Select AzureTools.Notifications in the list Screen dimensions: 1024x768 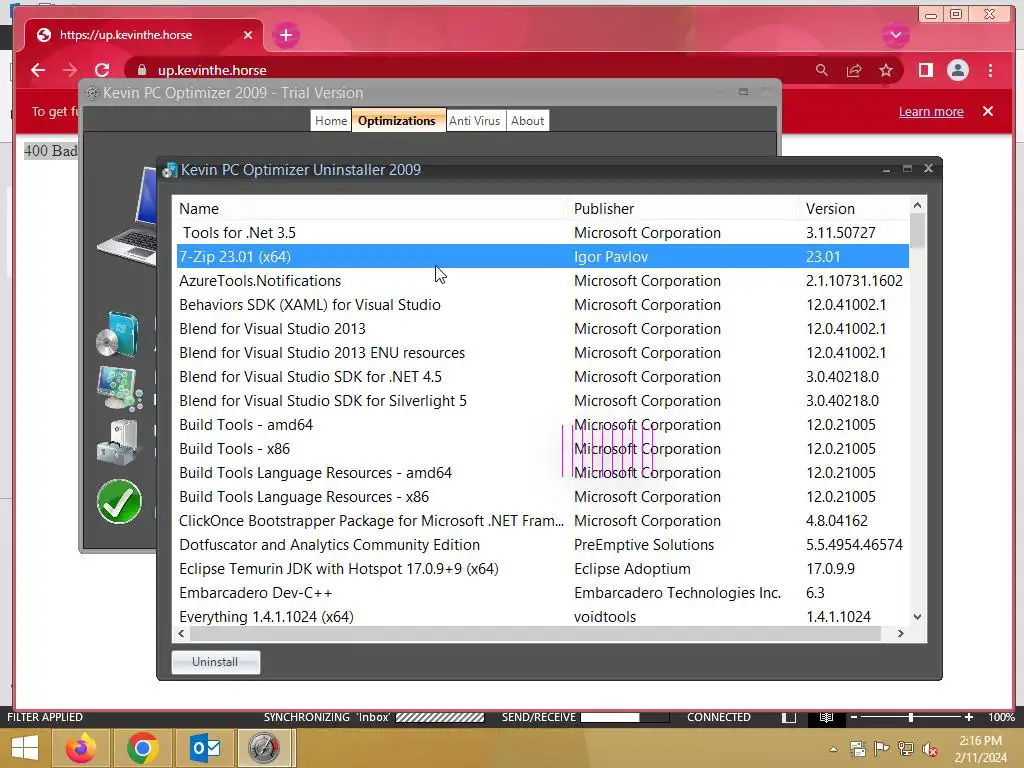pos(543,281)
